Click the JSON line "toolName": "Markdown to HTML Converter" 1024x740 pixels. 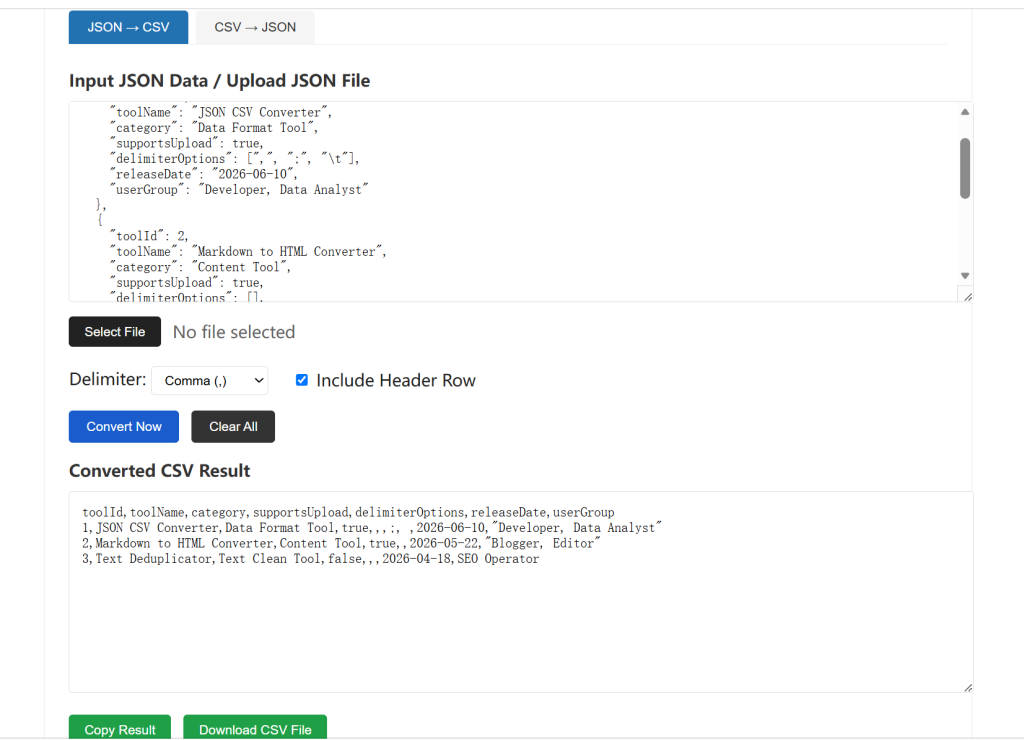tap(248, 252)
